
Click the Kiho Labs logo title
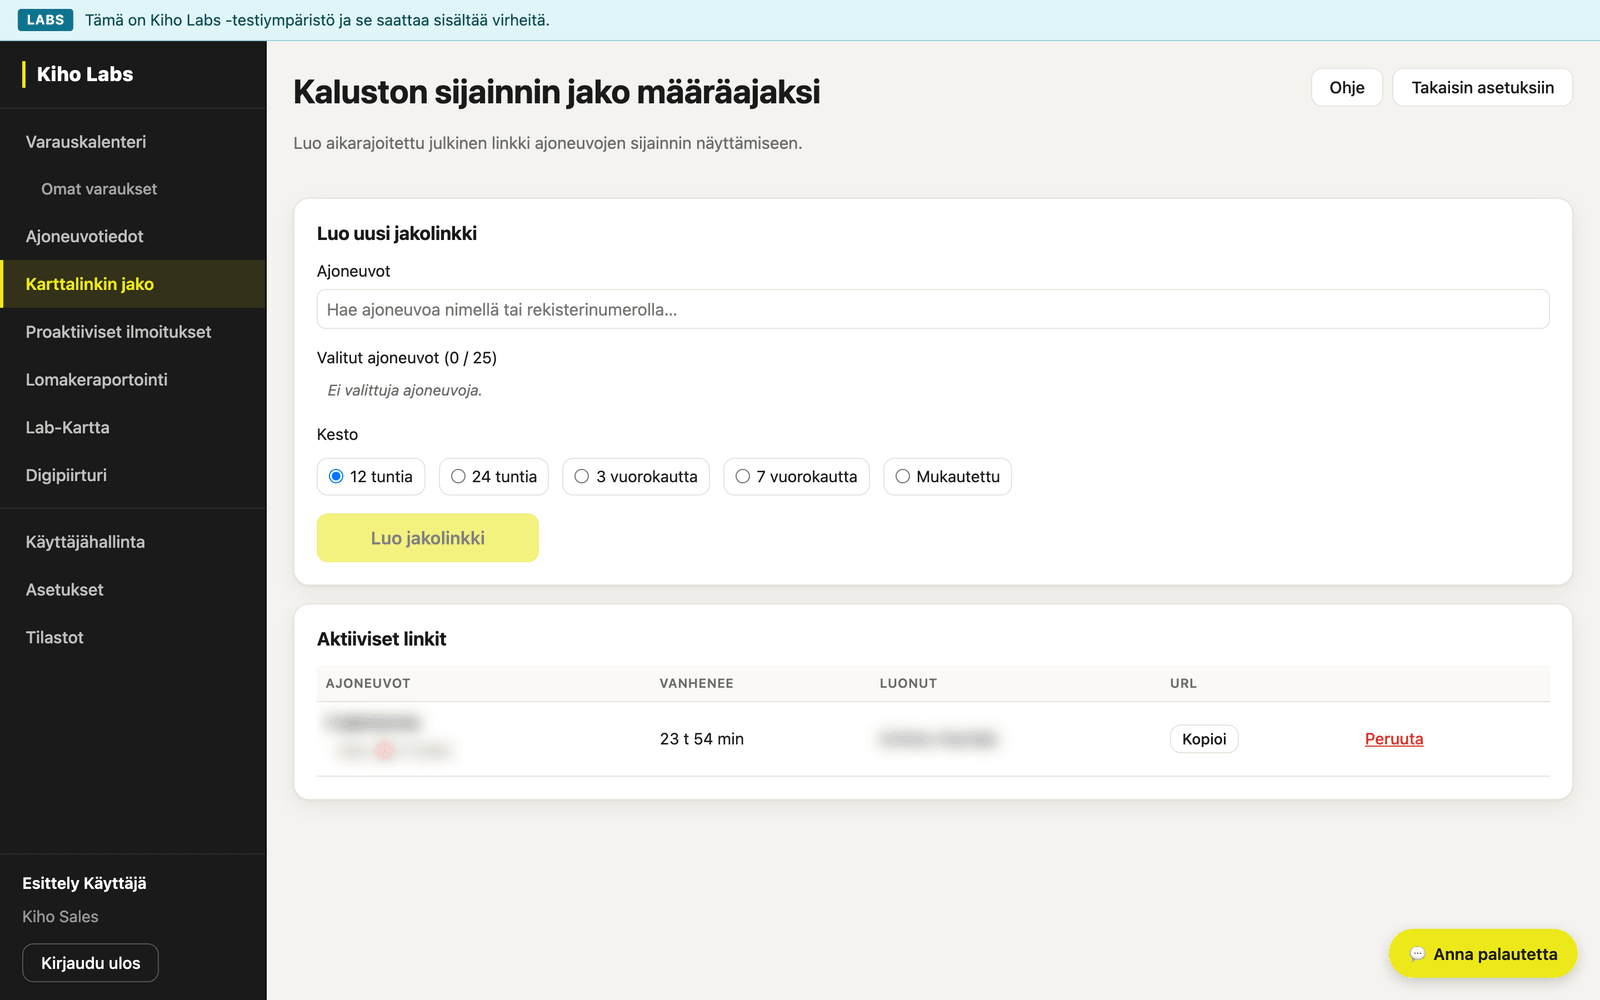[85, 74]
